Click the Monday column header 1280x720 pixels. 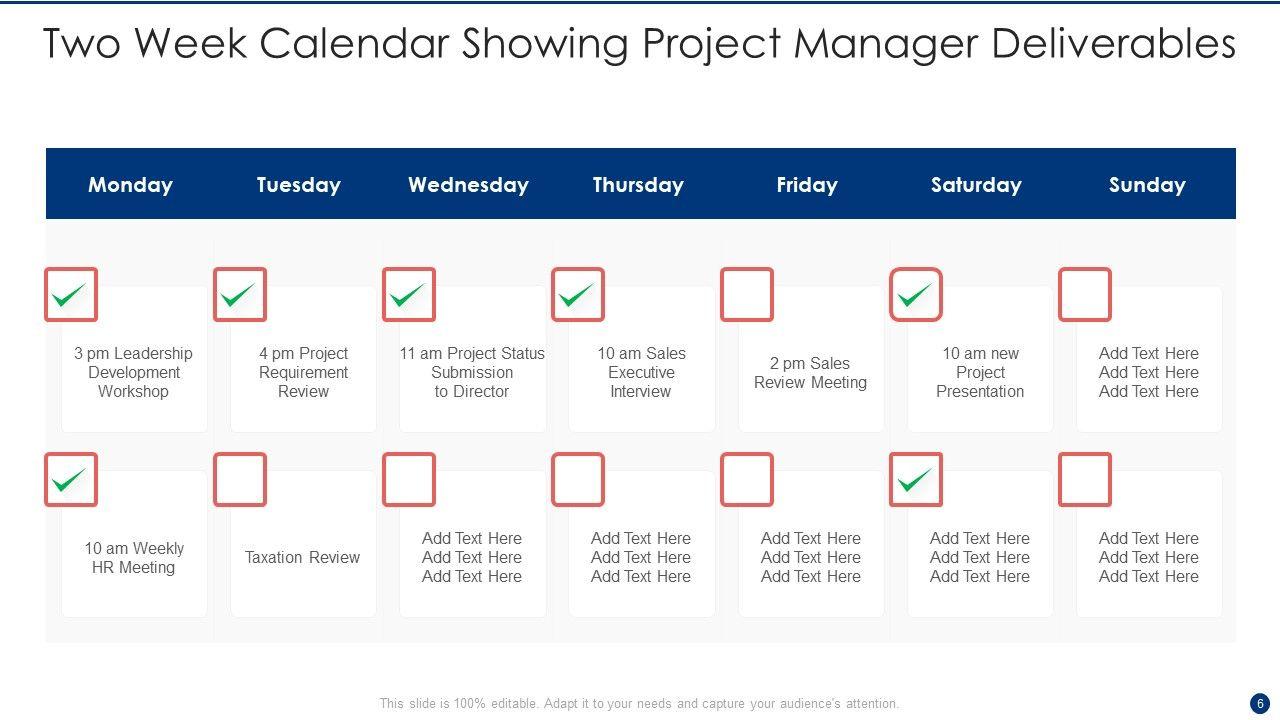130,185
